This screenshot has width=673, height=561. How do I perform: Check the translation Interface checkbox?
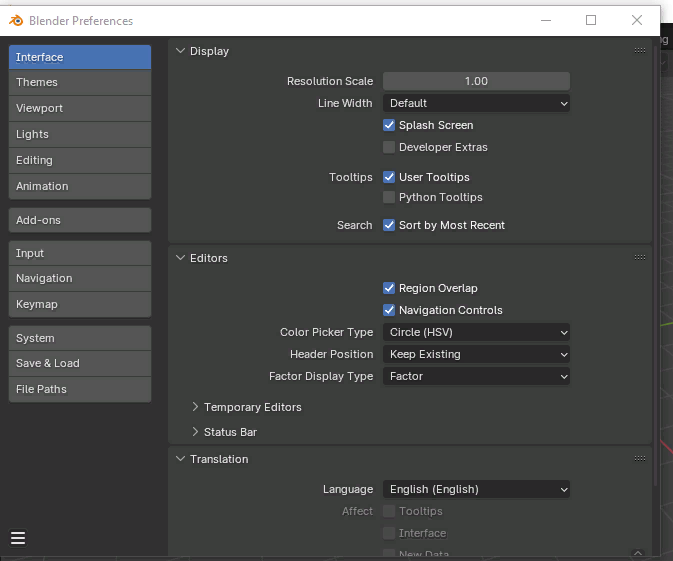389,533
